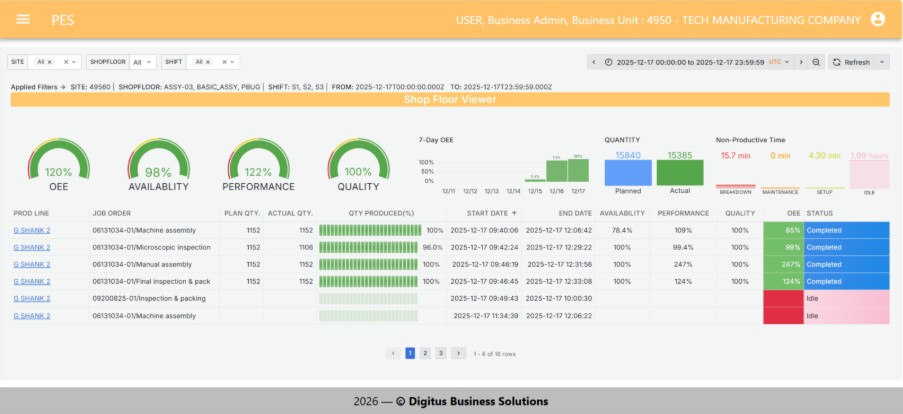Open the refresh interval dropdown arrow
The height and width of the screenshot is (414, 903).
click(x=882, y=62)
